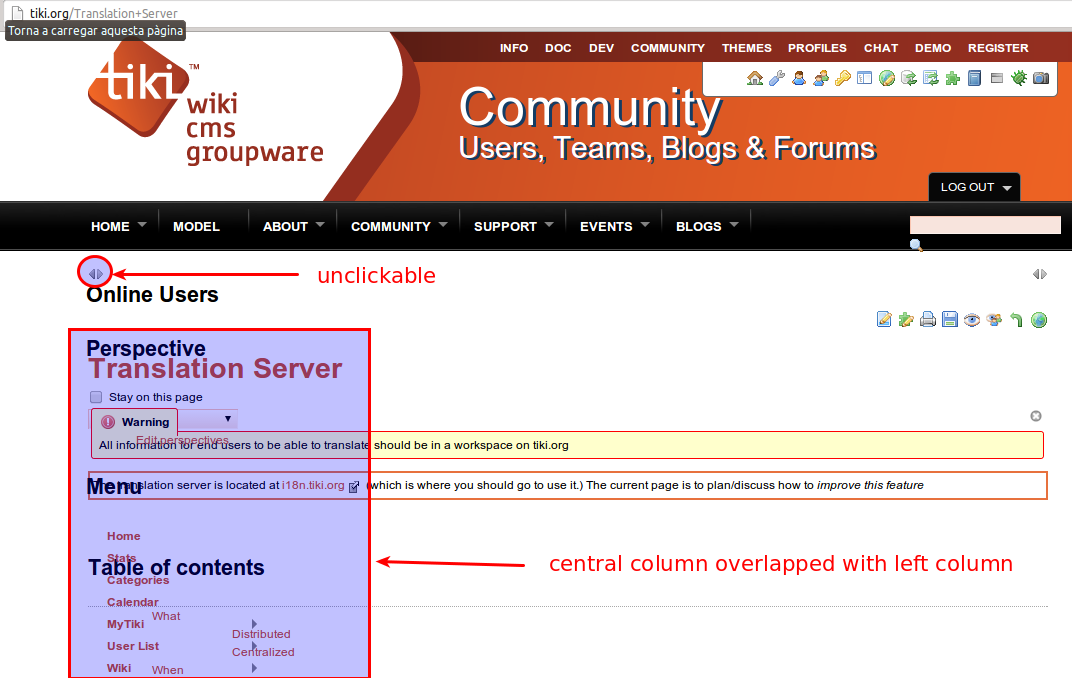Open DOC in top site menu
This screenshot has height=678, width=1072.
[x=558, y=48]
